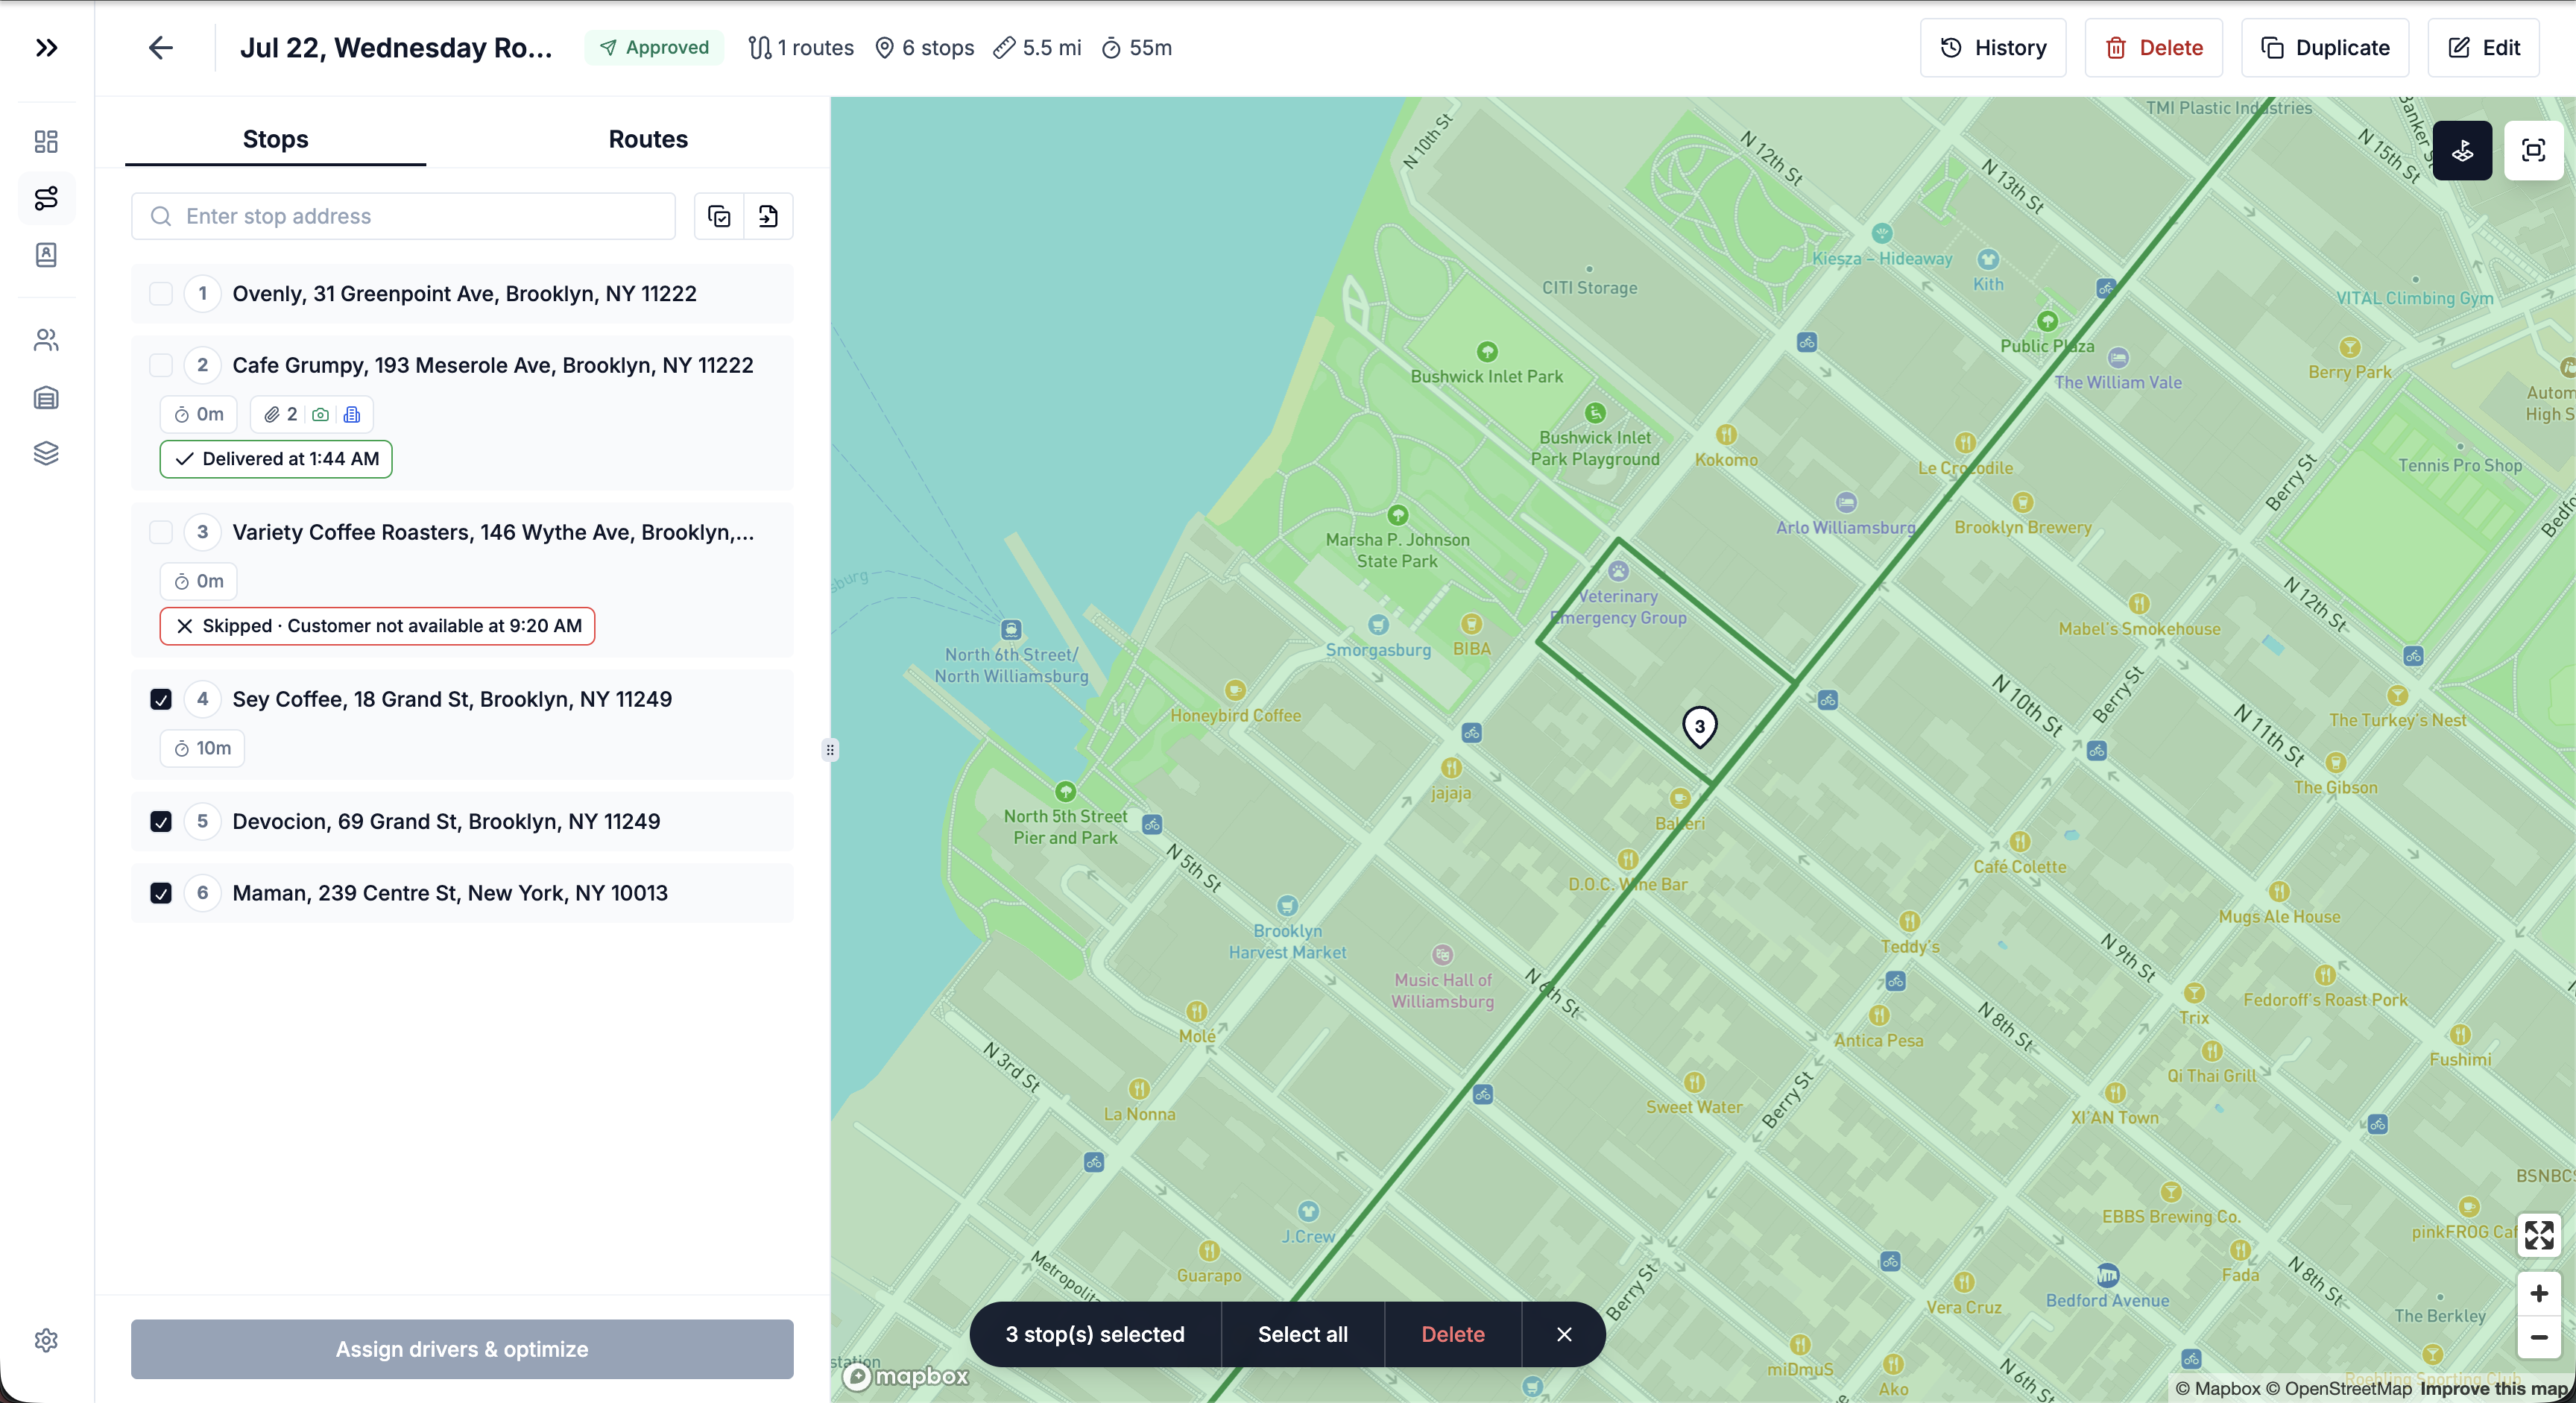Click the Bedford Avenue station icon

tap(2107, 1275)
